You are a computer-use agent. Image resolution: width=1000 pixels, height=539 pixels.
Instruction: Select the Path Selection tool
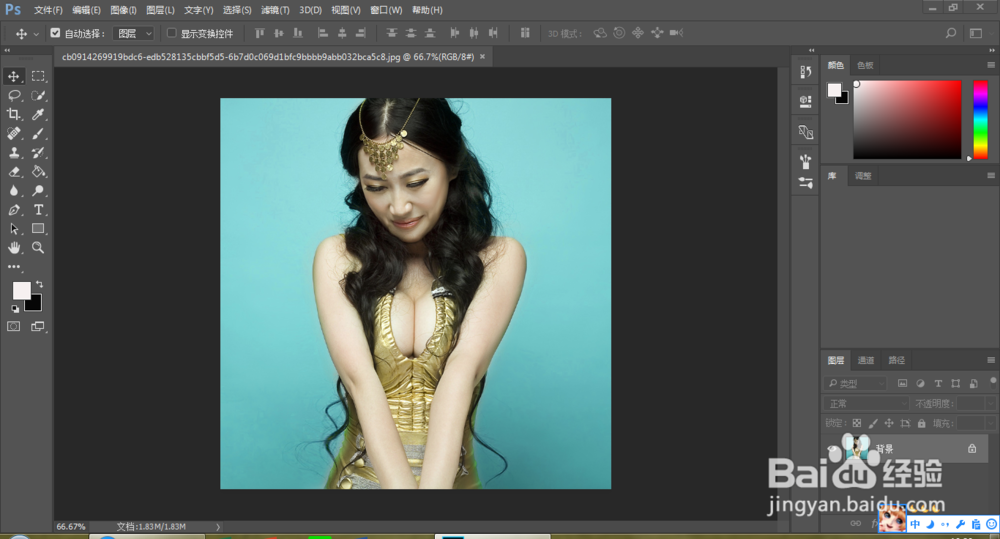13,229
